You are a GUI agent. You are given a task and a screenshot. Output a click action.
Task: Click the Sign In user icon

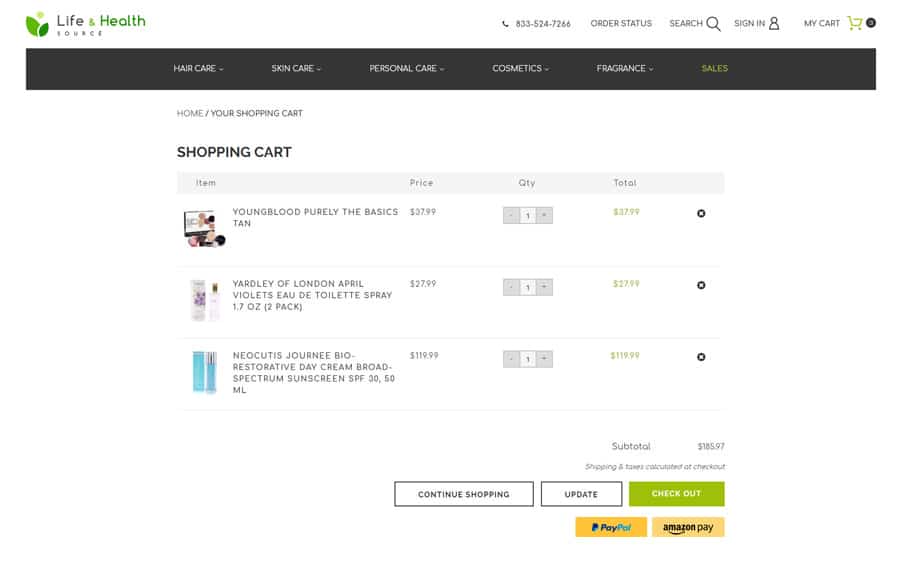773,24
